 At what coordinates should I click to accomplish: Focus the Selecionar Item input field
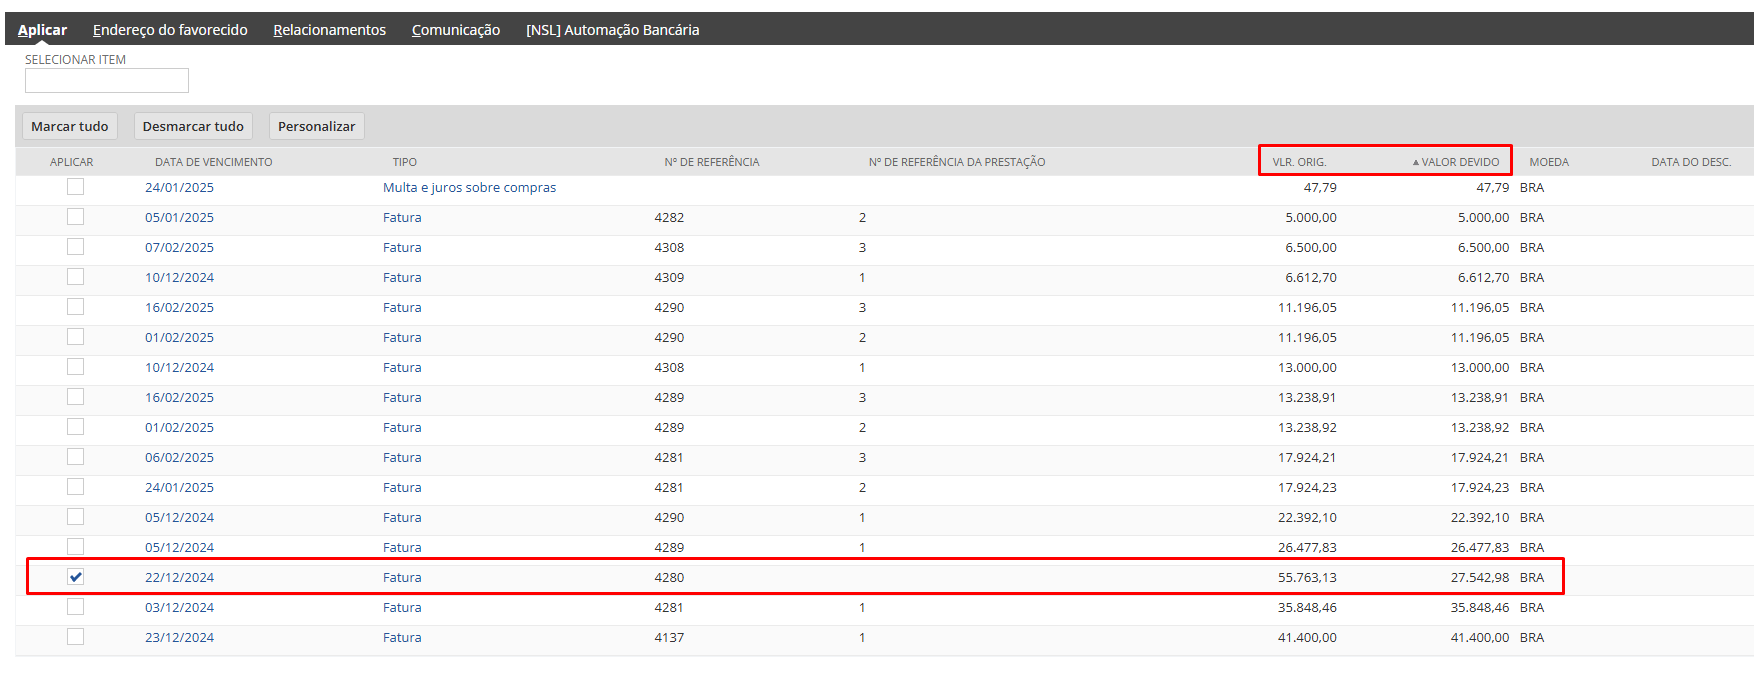106,81
